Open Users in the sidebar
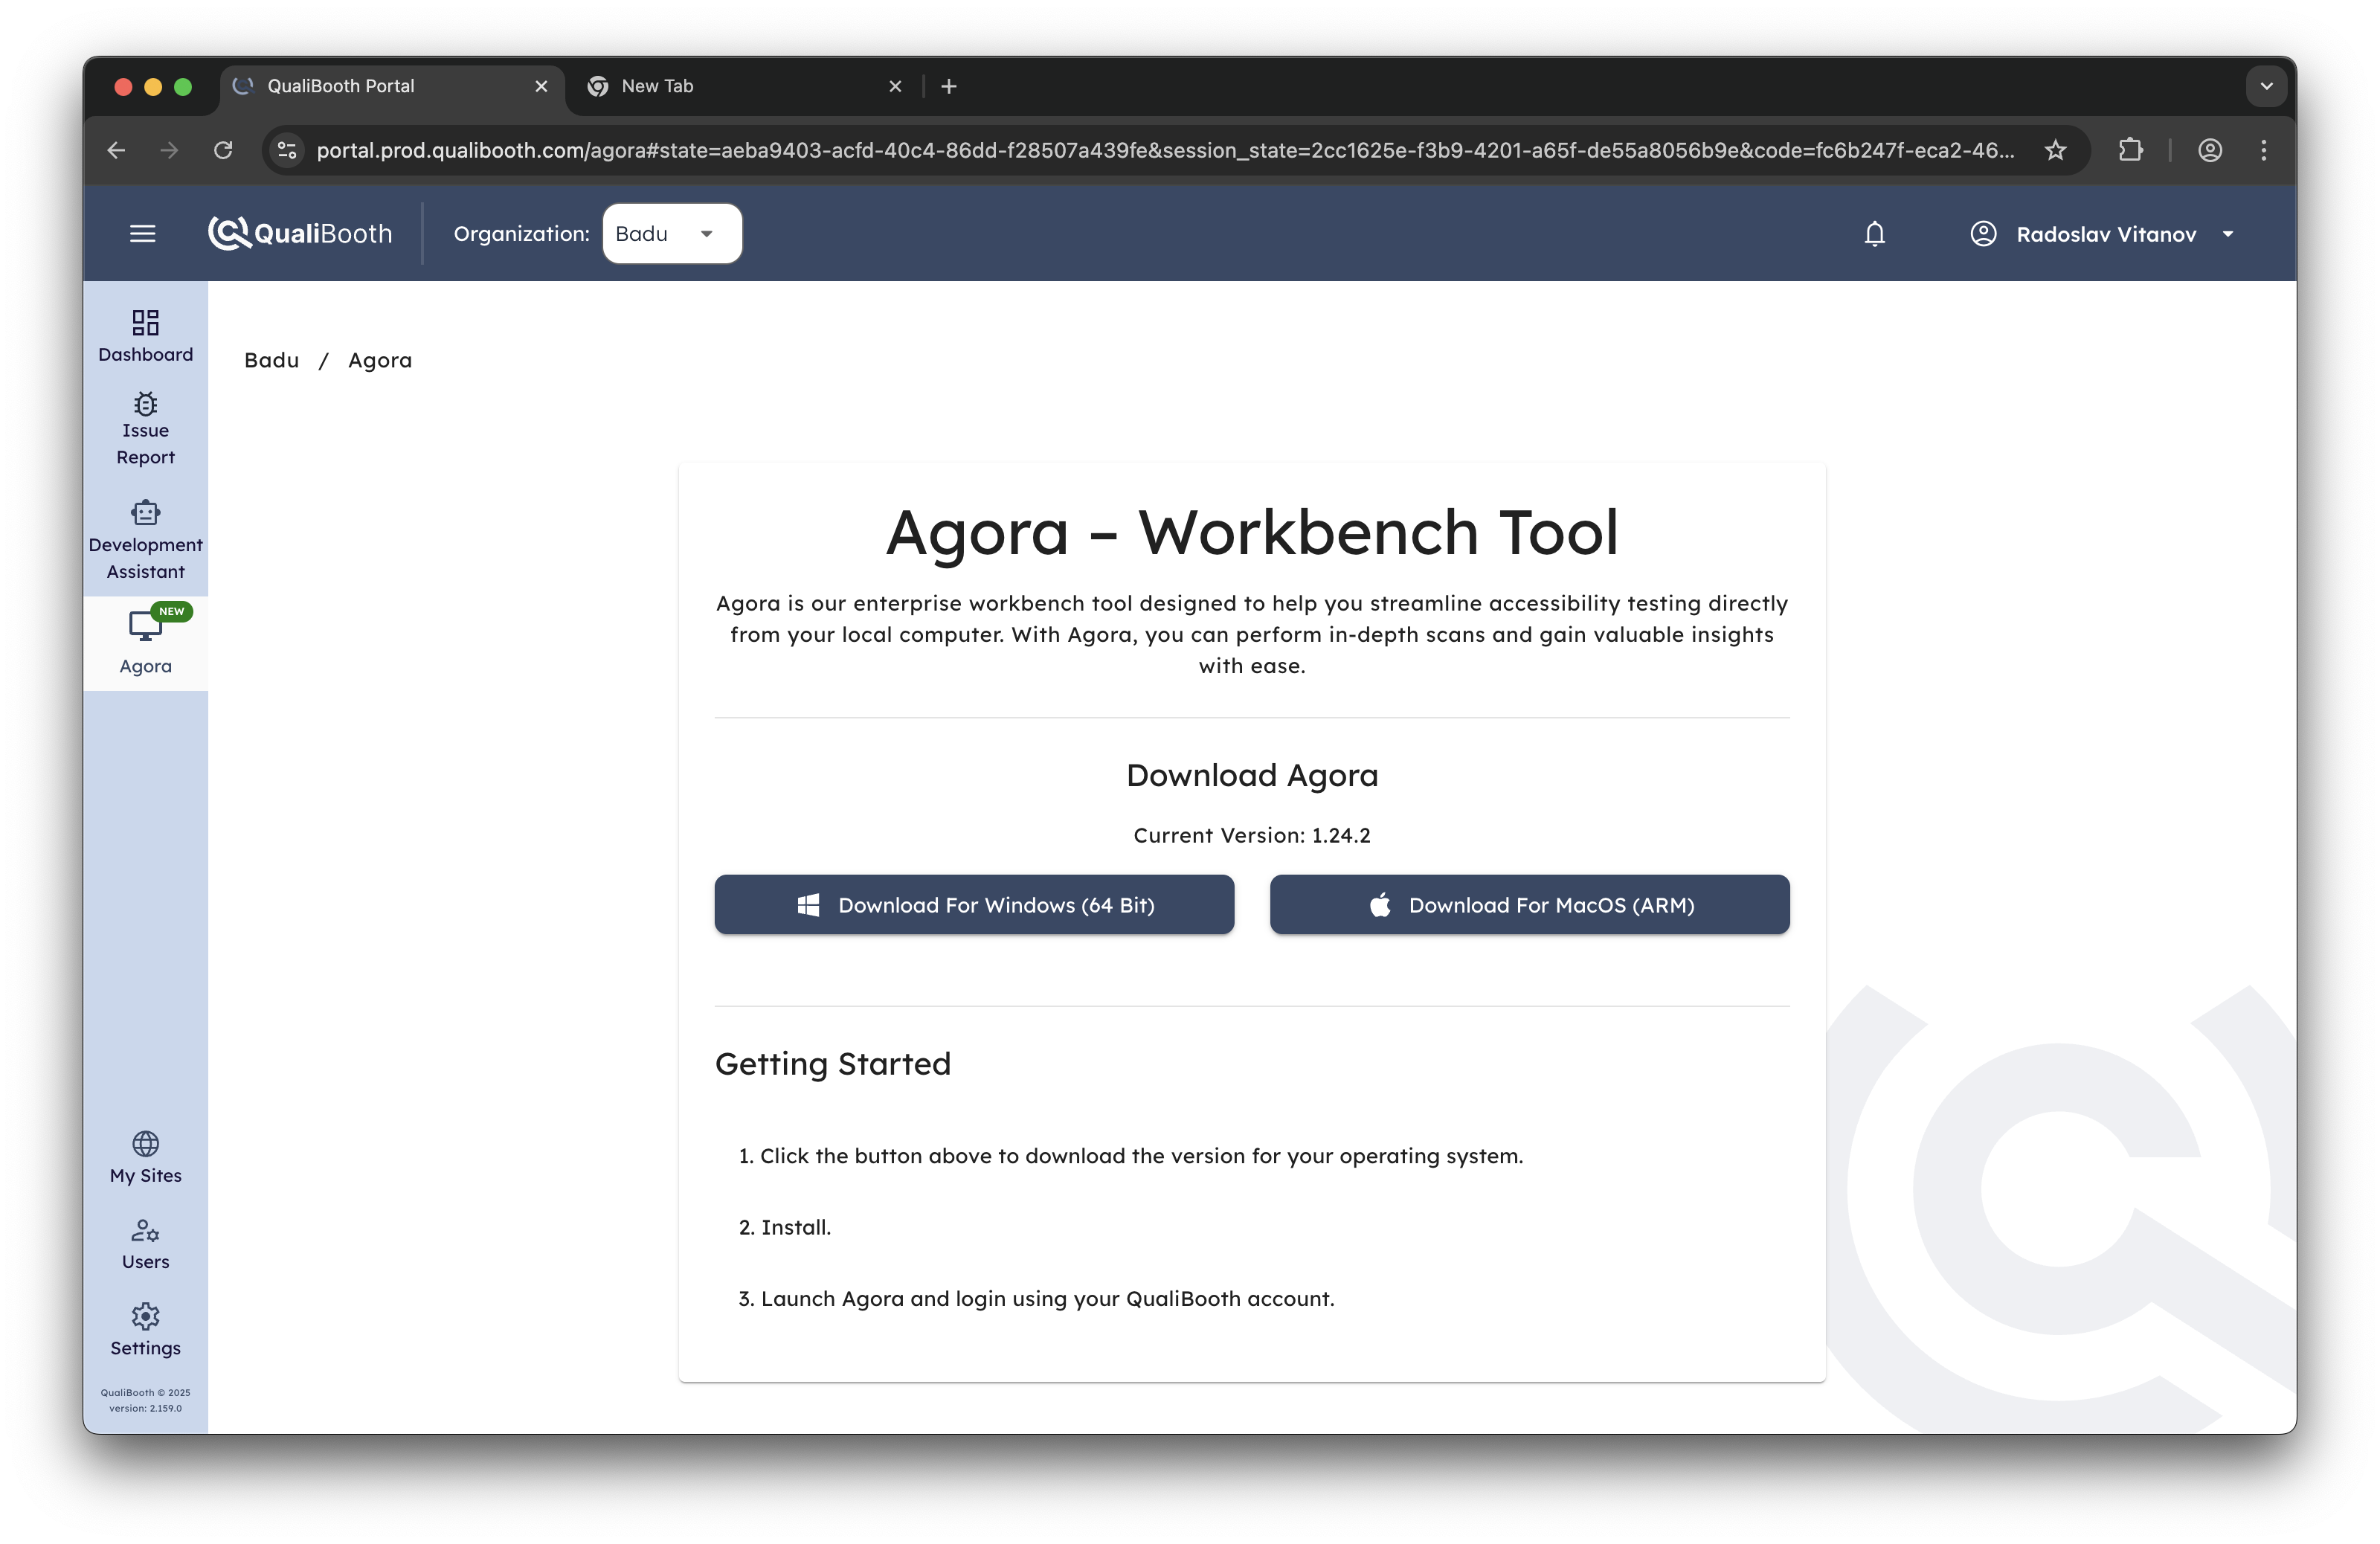The image size is (2380, 1544). (x=145, y=1244)
